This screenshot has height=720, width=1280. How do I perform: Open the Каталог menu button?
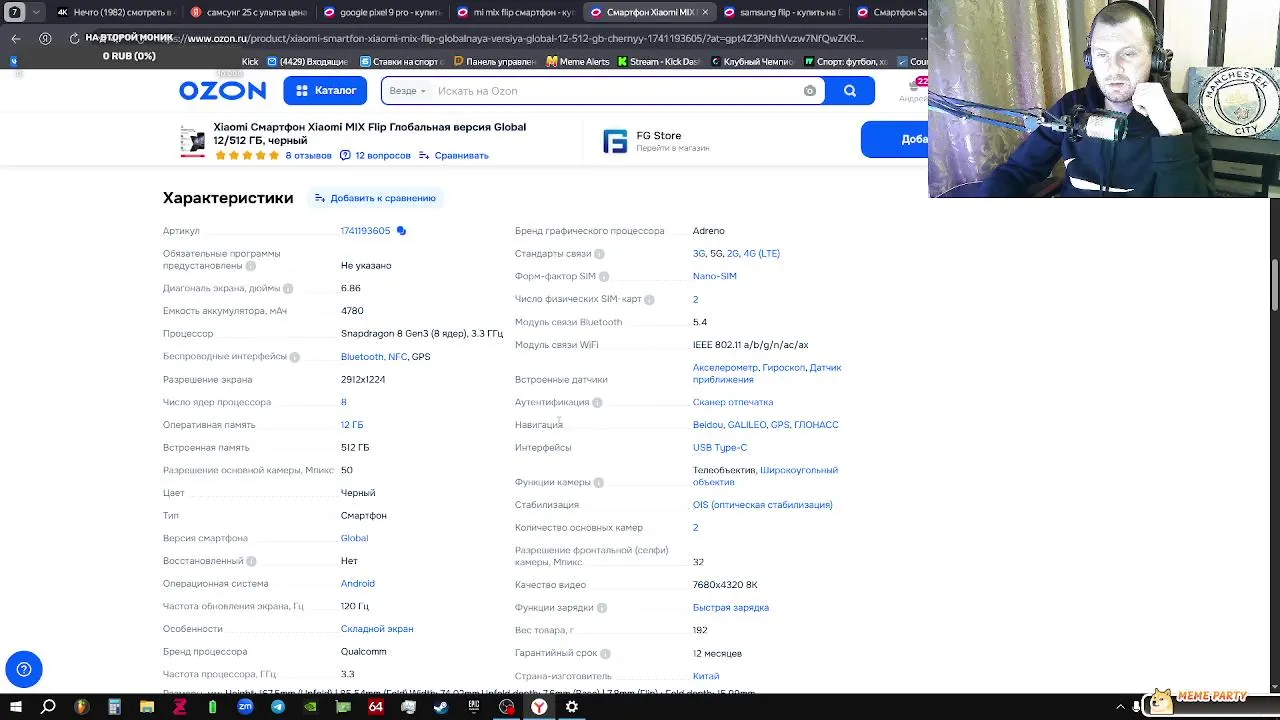click(325, 91)
